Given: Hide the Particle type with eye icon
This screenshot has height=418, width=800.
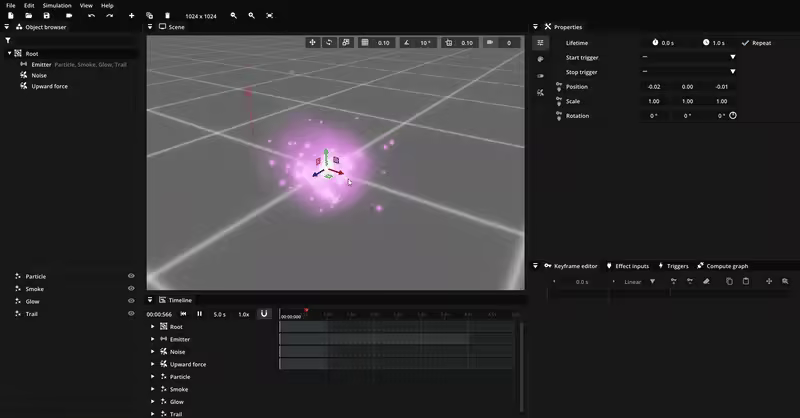Looking at the screenshot, I should [x=131, y=276].
